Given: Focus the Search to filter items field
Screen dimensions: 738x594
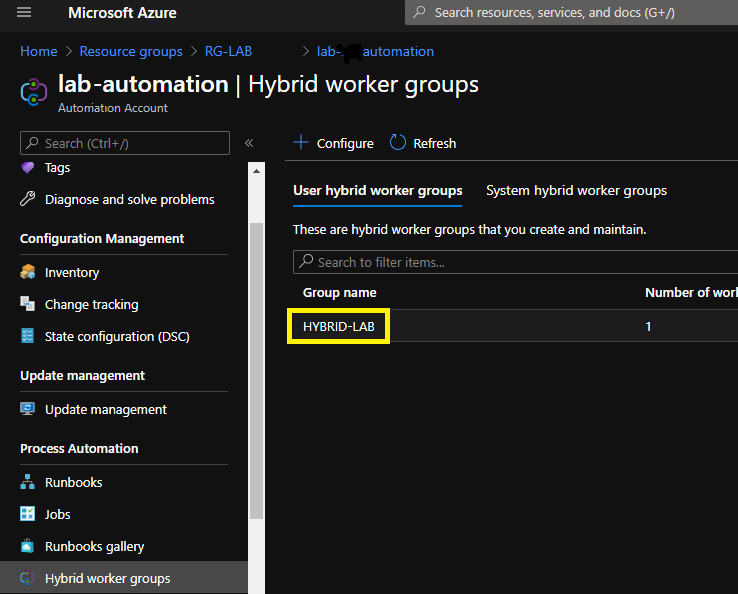Looking at the screenshot, I should 515,262.
